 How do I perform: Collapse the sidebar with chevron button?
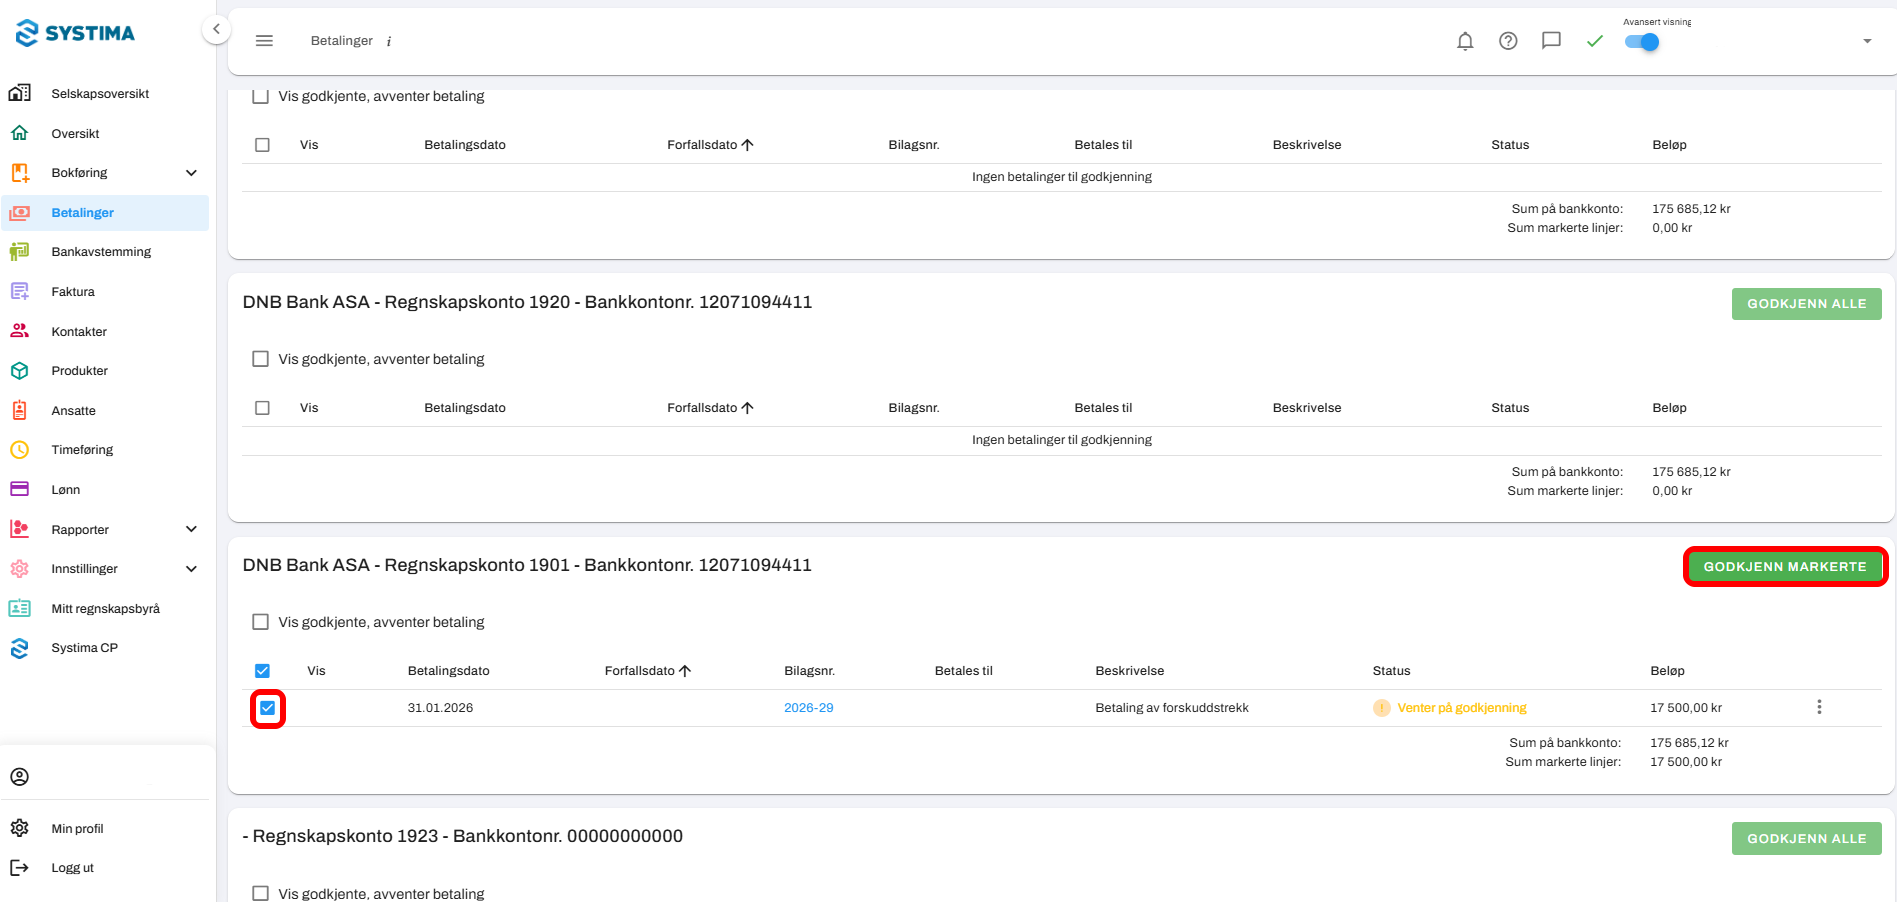[216, 30]
